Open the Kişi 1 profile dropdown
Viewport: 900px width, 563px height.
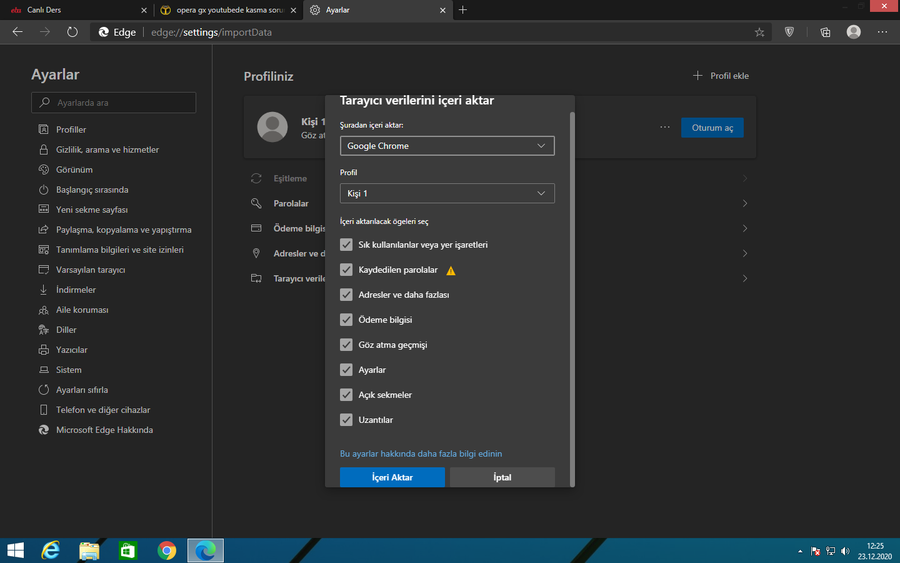click(447, 193)
